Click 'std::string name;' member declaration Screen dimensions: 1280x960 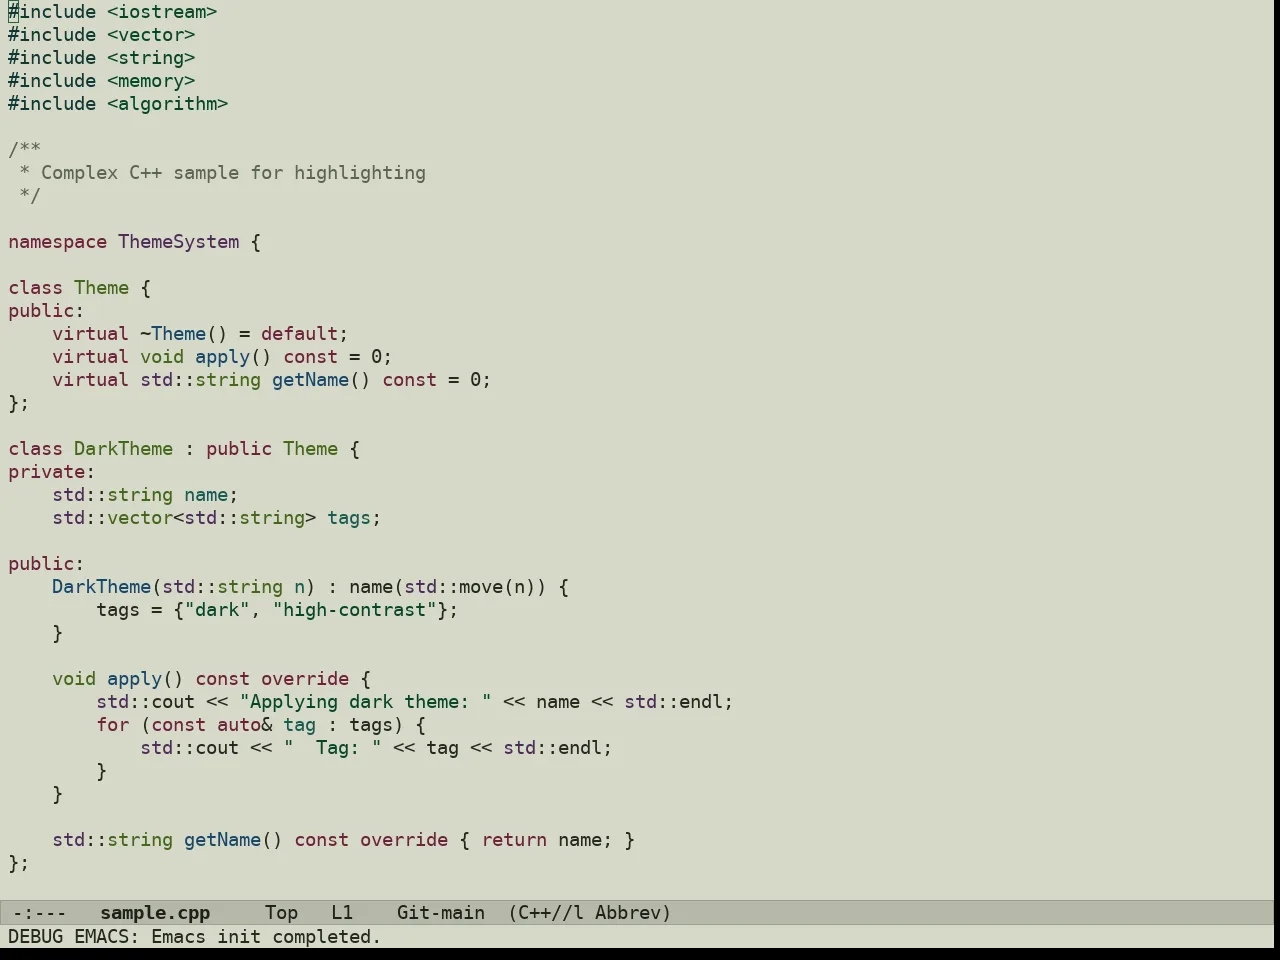[x=145, y=495]
